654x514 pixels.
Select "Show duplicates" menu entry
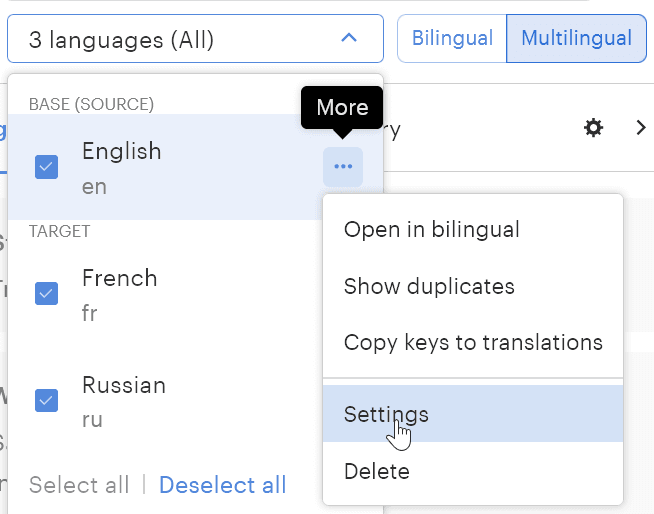point(429,287)
